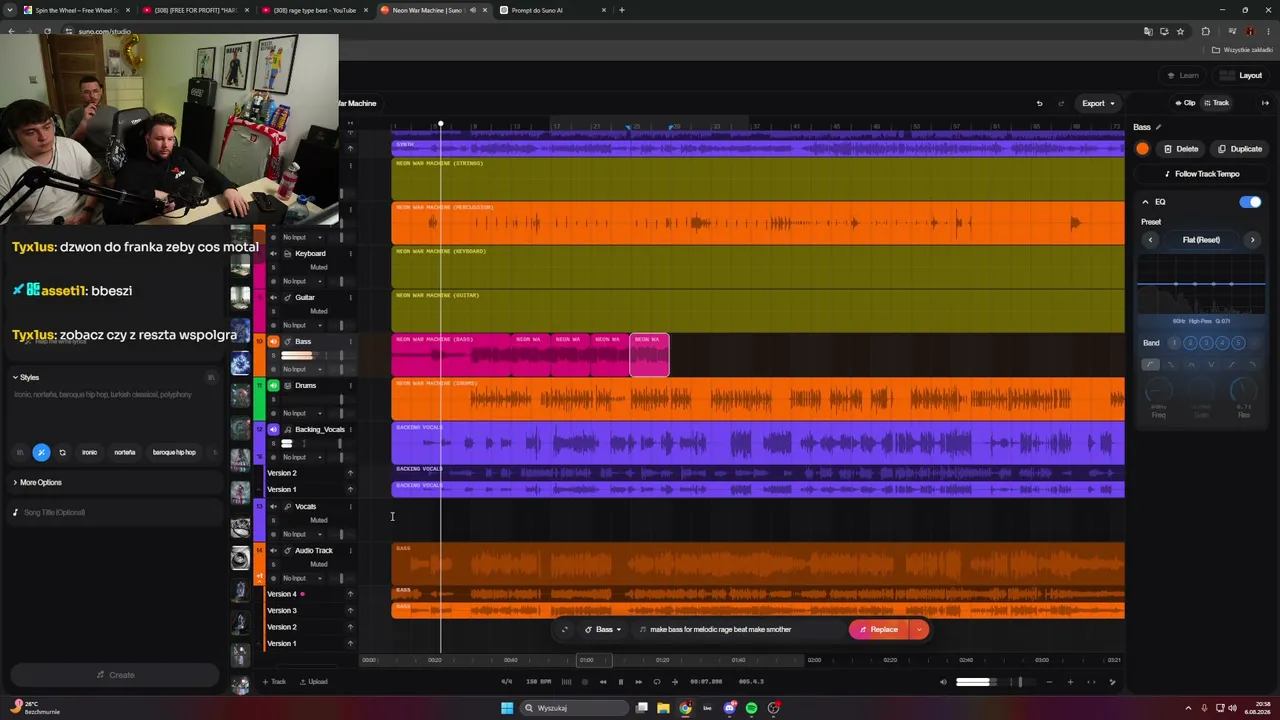Zoom out the timeline with minus

pyautogui.click(x=1049, y=682)
